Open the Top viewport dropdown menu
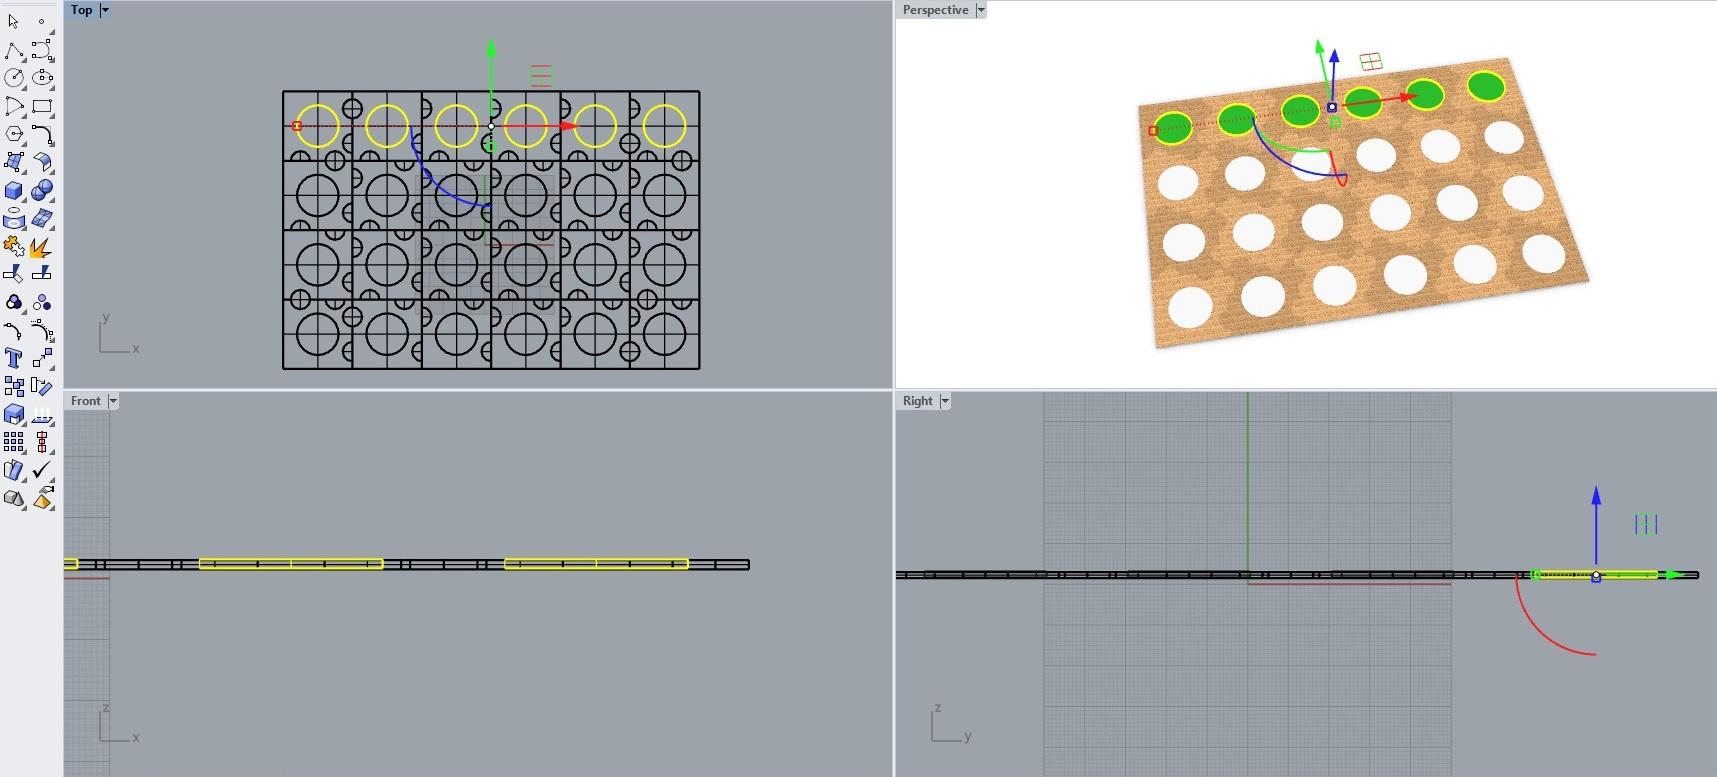This screenshot has width=1717, height=777. pyautogui.click(x=105, y=10)
